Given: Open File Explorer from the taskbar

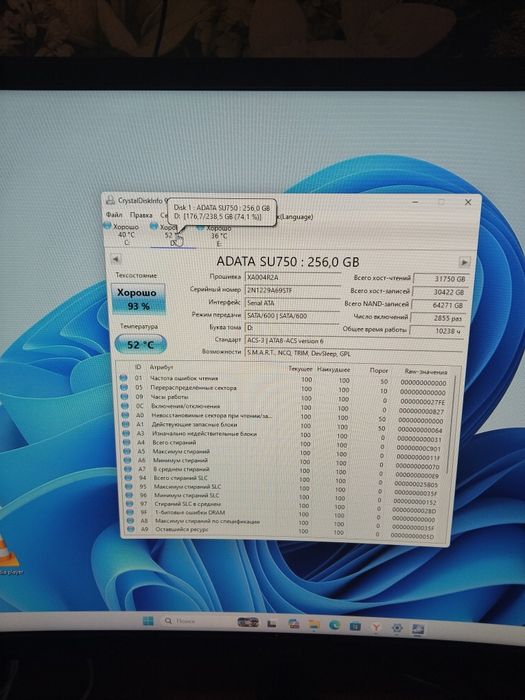Looking at the screenshot, I should 314,625.
